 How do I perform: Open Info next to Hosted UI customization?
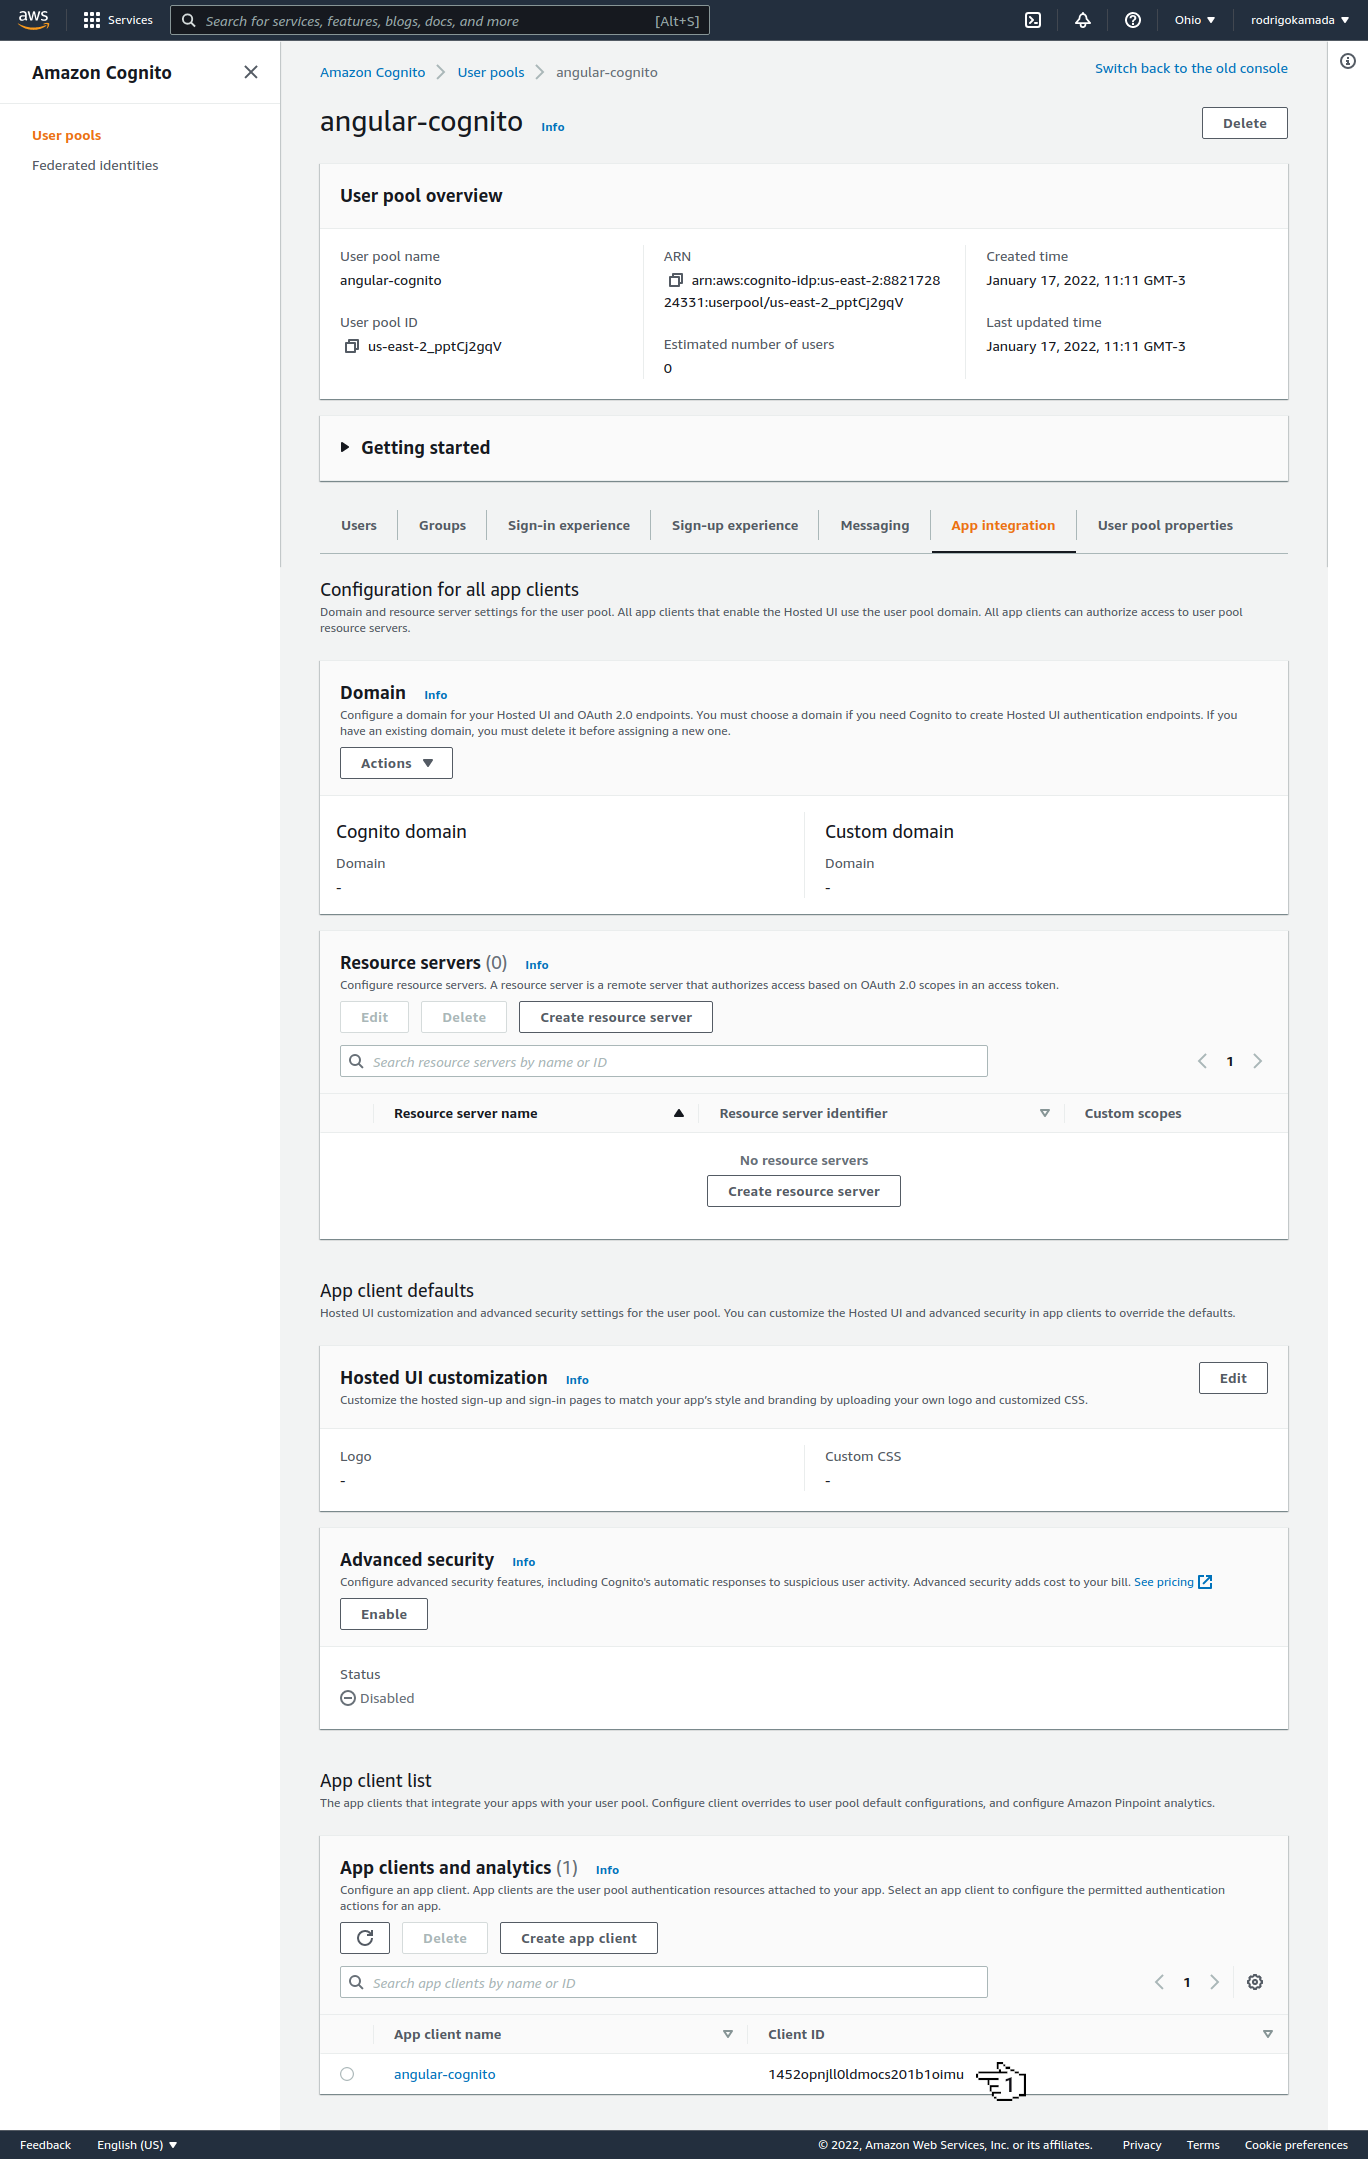pyautogui.click(x=577, y=1380)
